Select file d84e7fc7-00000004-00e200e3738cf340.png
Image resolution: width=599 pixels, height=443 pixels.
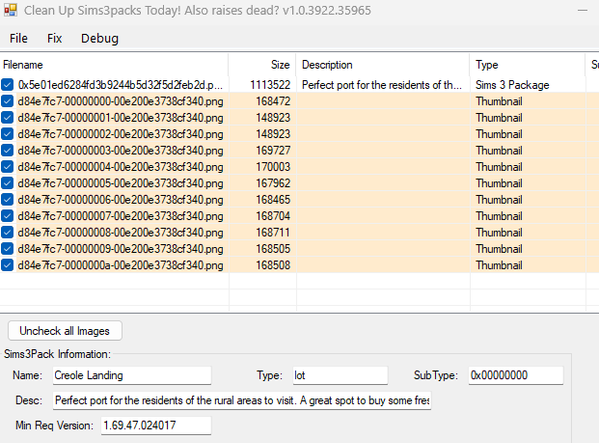120,167
